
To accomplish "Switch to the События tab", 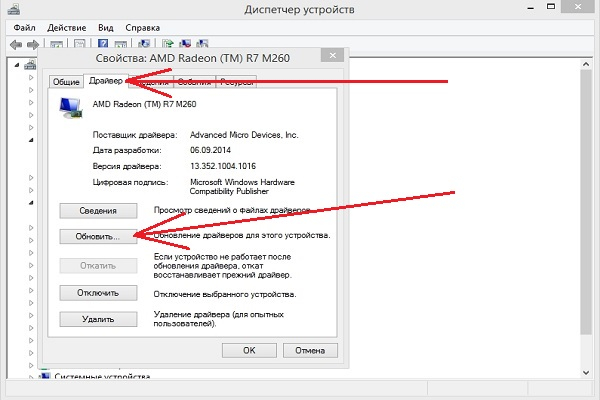I will [194, 82].
